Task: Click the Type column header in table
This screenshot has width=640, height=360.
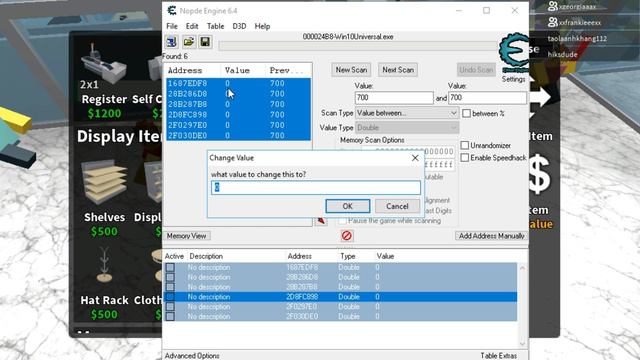Action: coord(348,256)
